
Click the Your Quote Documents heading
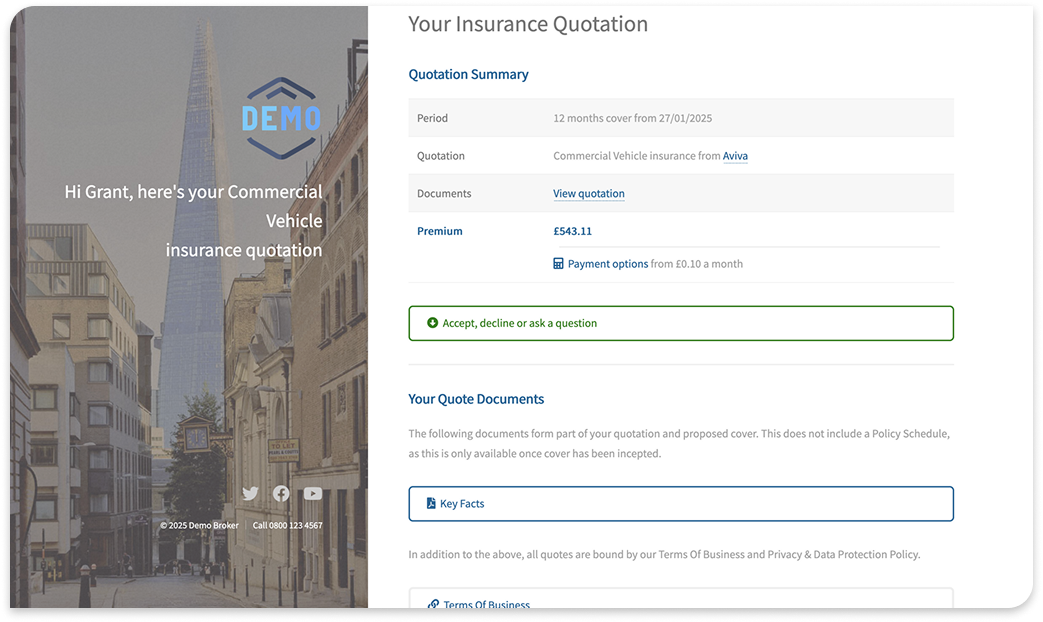pyautogui.click(x=476, y=399)
